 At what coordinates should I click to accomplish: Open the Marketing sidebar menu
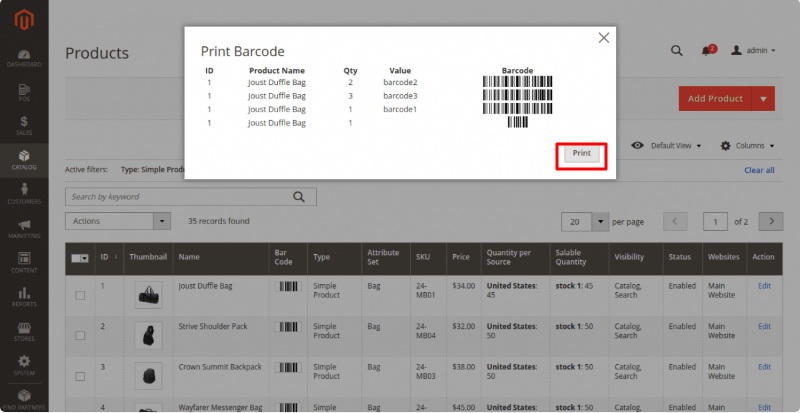pyautogui.click(x=24, y=229)
